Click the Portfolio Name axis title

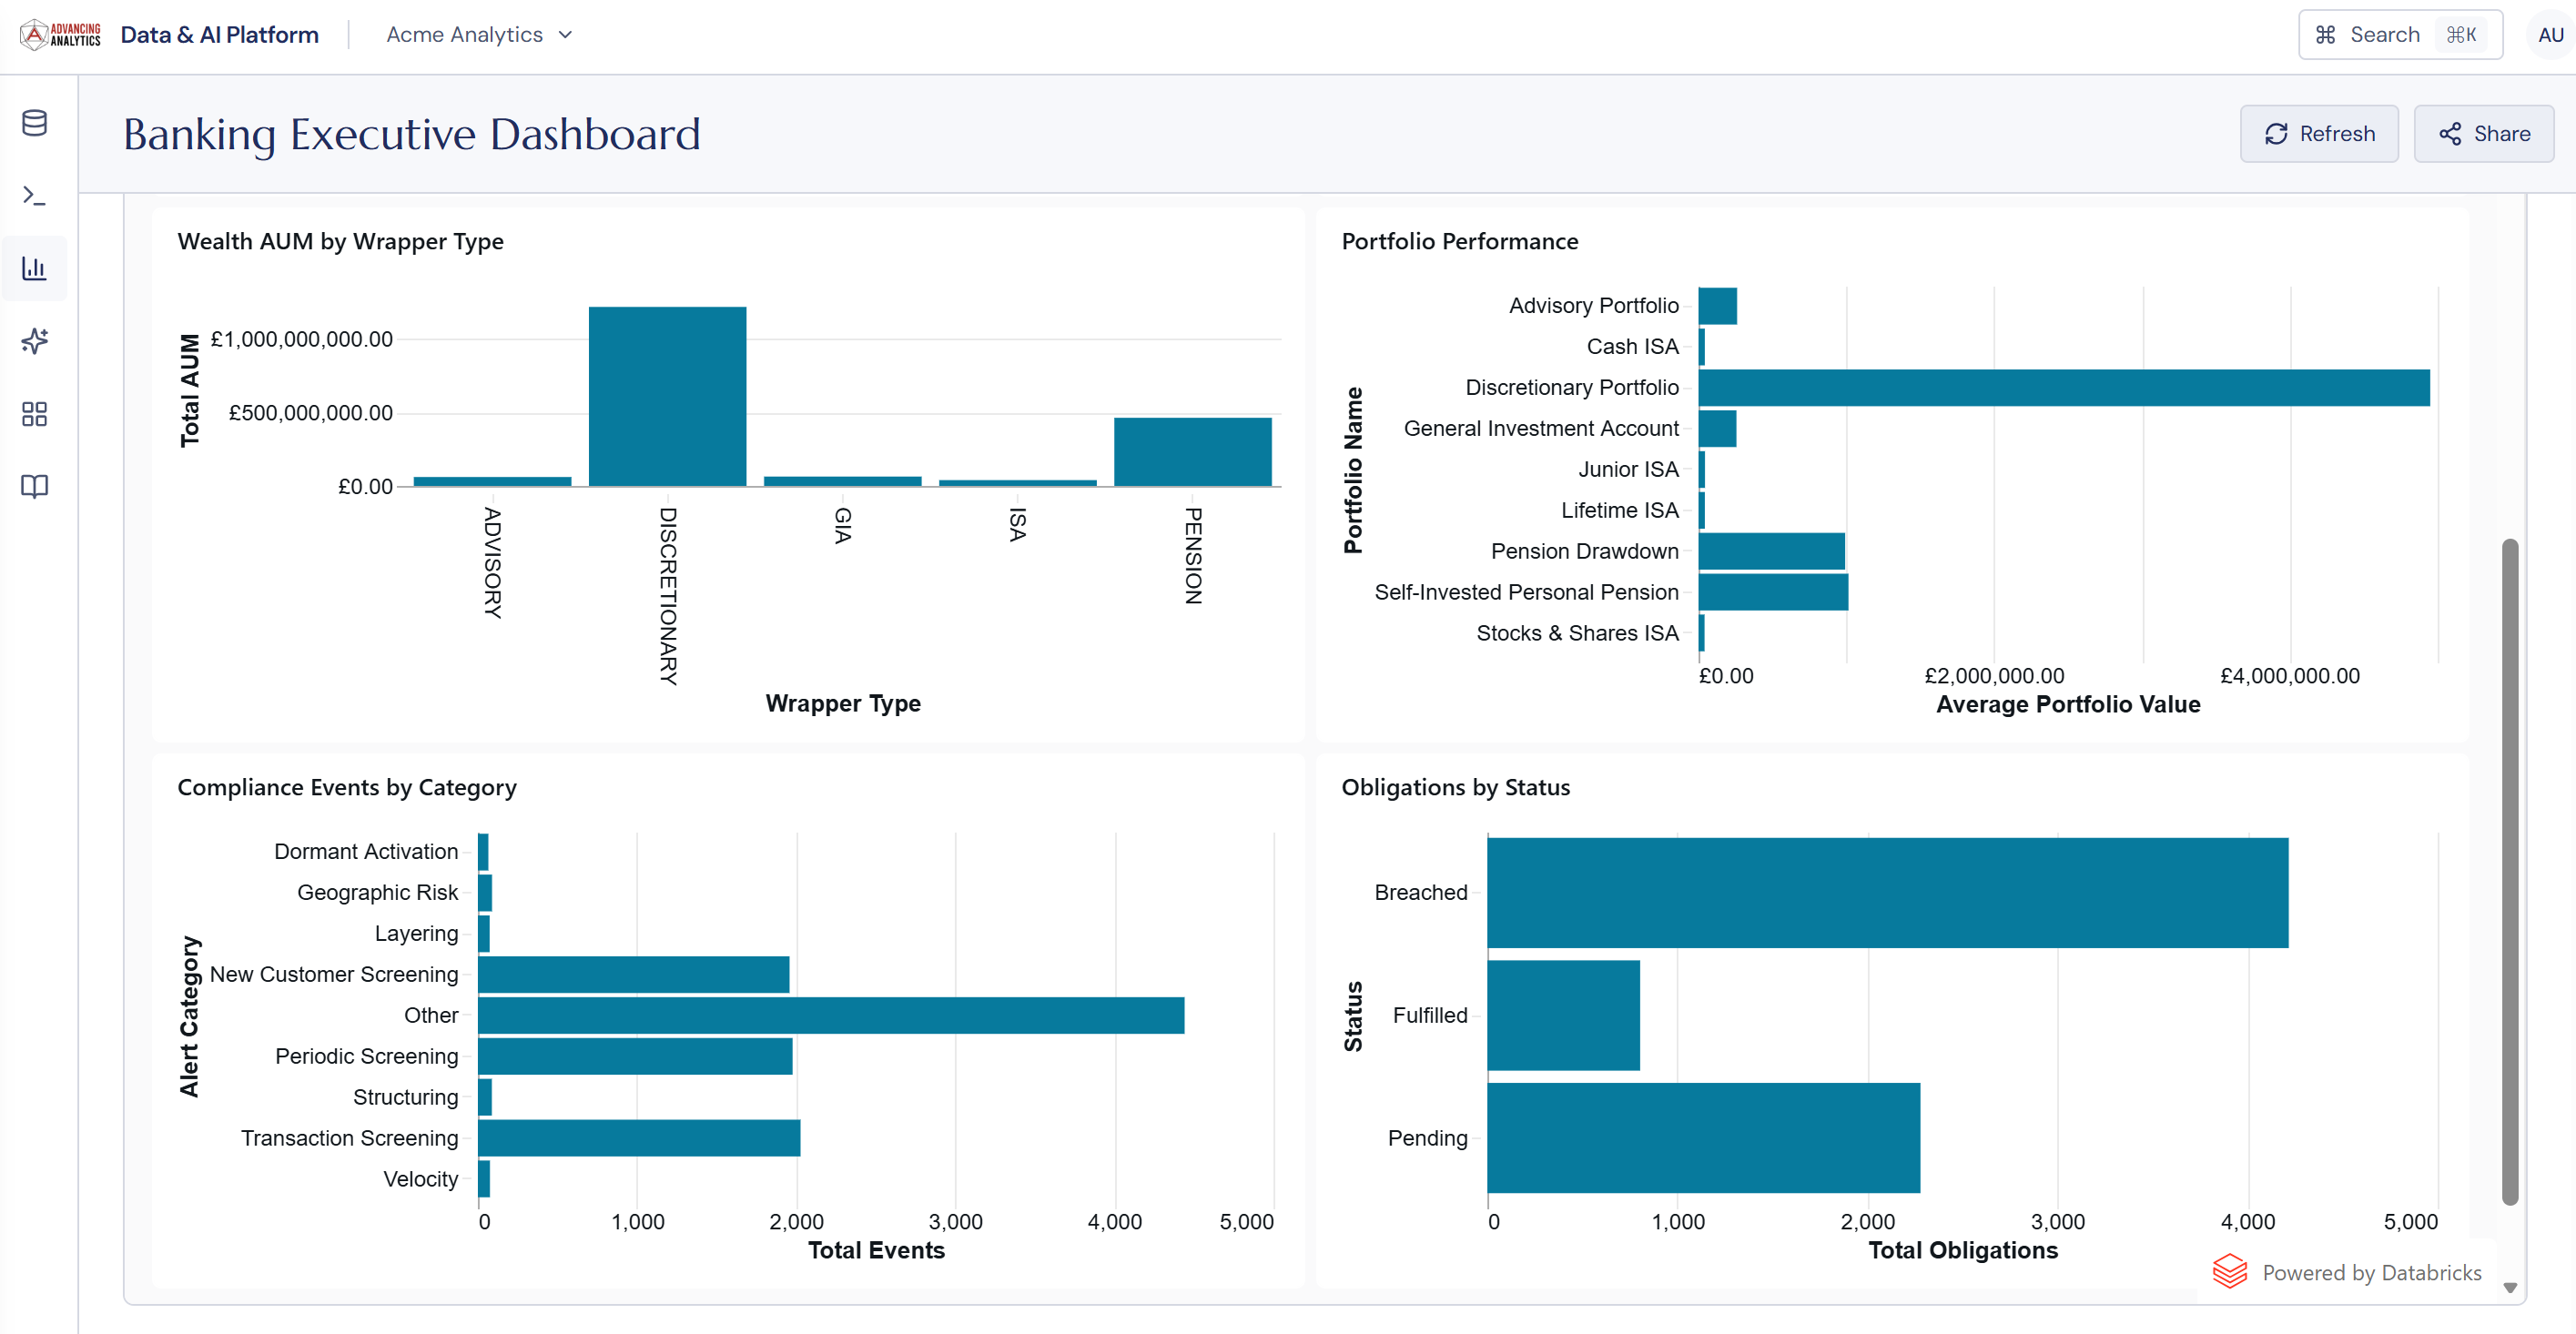[1353, 470]
